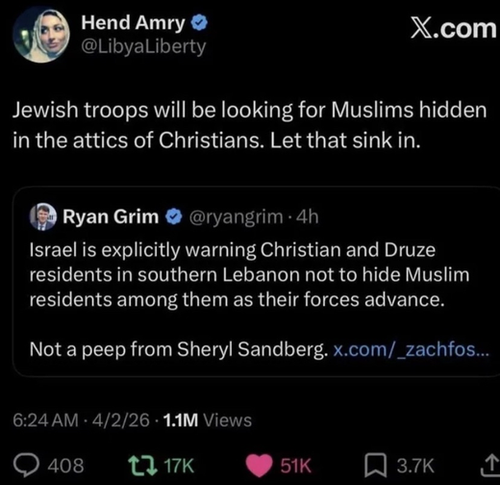This screenshot has height=485, width=500.
Task: Click the @LibyaLiberty handle
Action: point(144,47)
